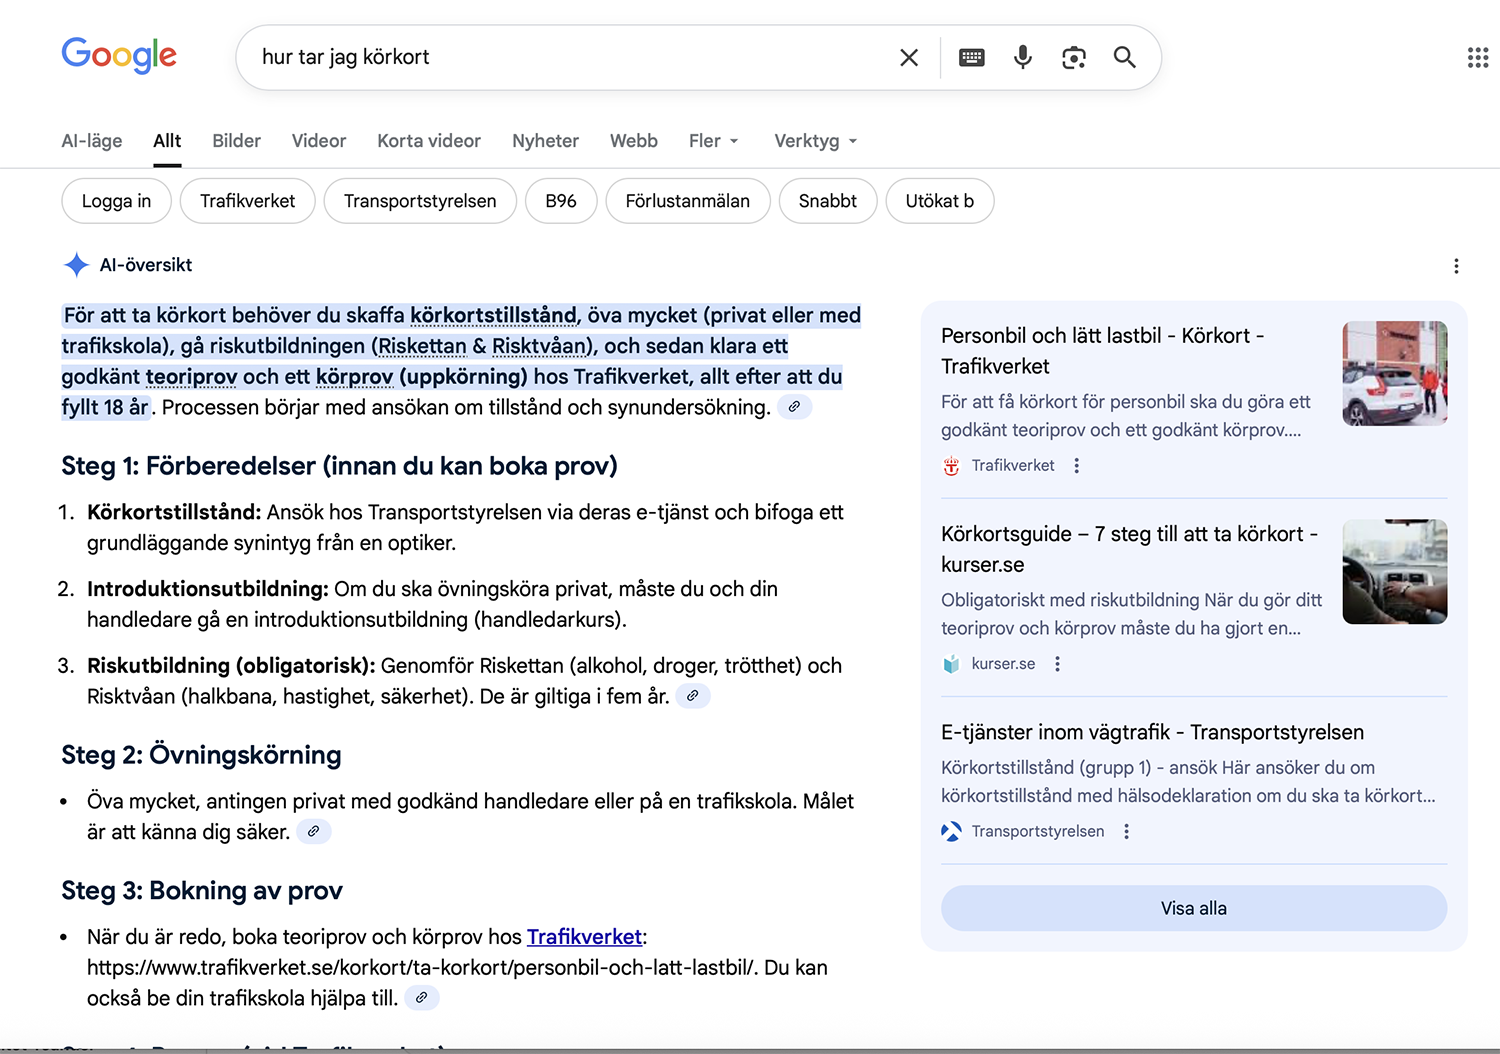Expand the Fler dropdown menu

[714, 141]
